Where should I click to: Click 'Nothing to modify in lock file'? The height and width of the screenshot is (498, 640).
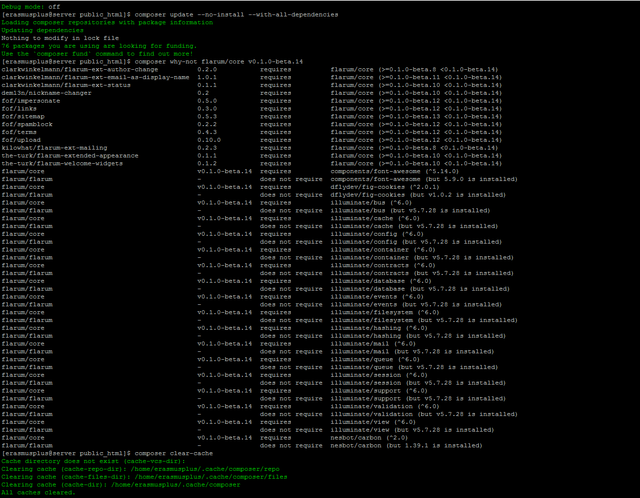pyautogui.click(x=60, y=38)
